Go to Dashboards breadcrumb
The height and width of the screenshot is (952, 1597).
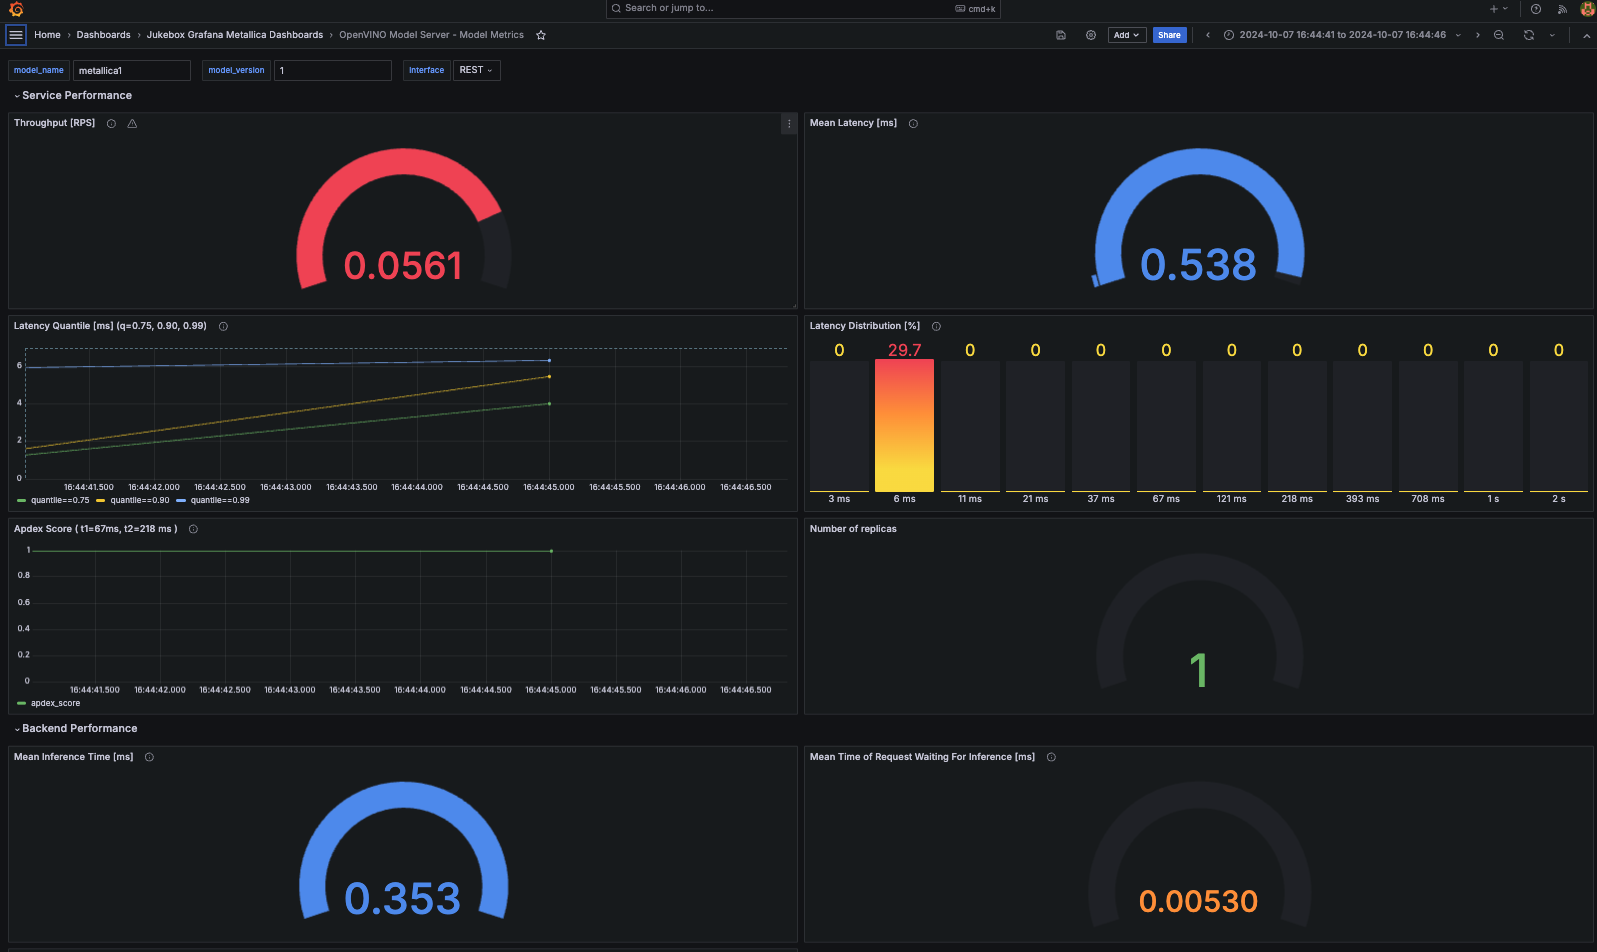tap(103, 35)
